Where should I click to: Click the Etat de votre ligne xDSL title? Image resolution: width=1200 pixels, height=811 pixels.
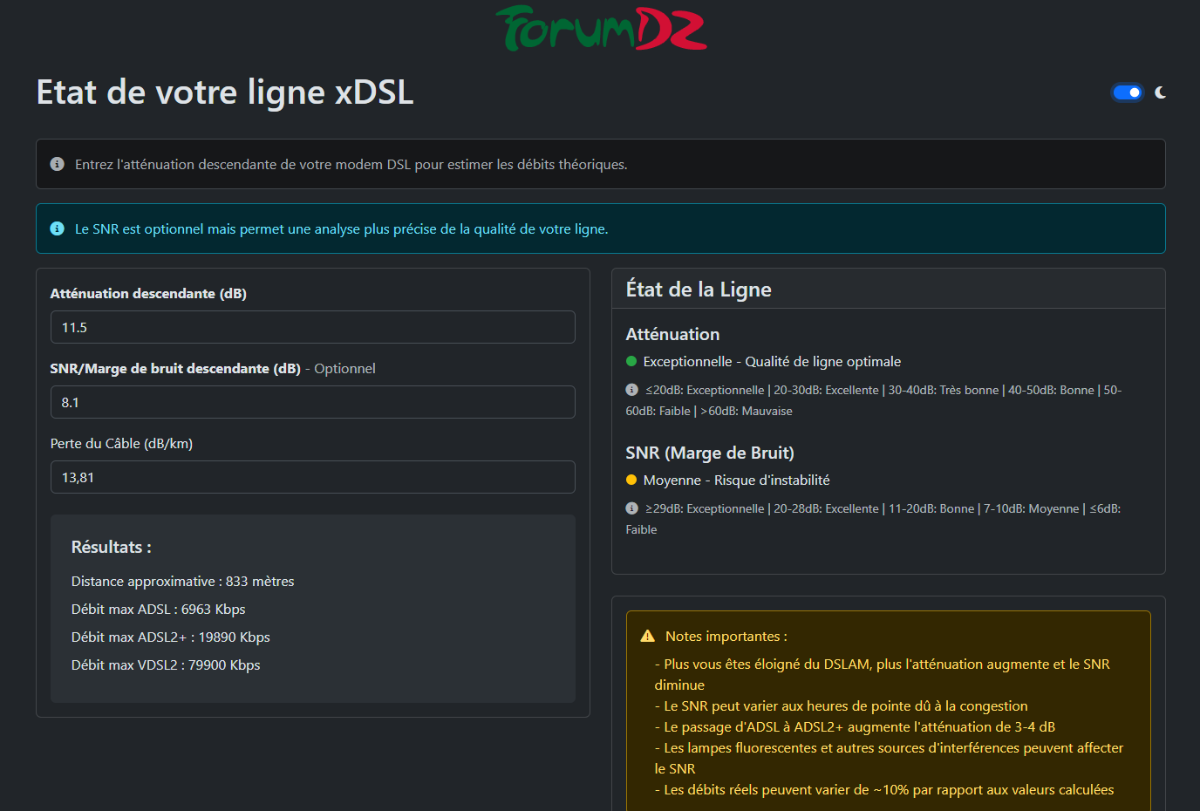click(225, 93)
